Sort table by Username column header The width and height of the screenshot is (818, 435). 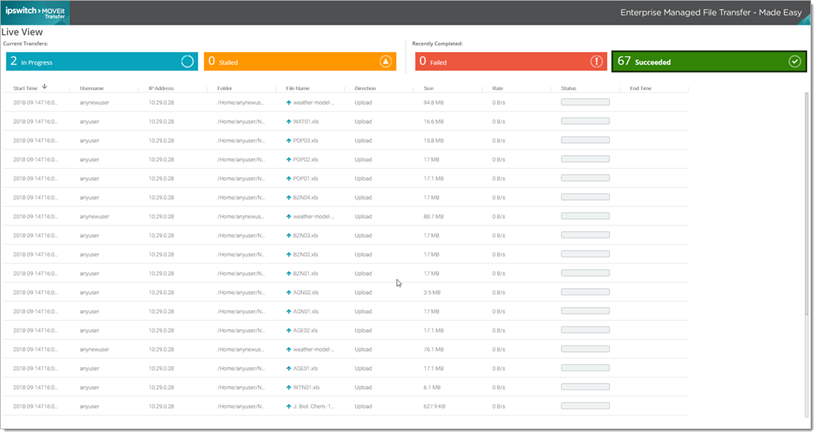(91, 88)
